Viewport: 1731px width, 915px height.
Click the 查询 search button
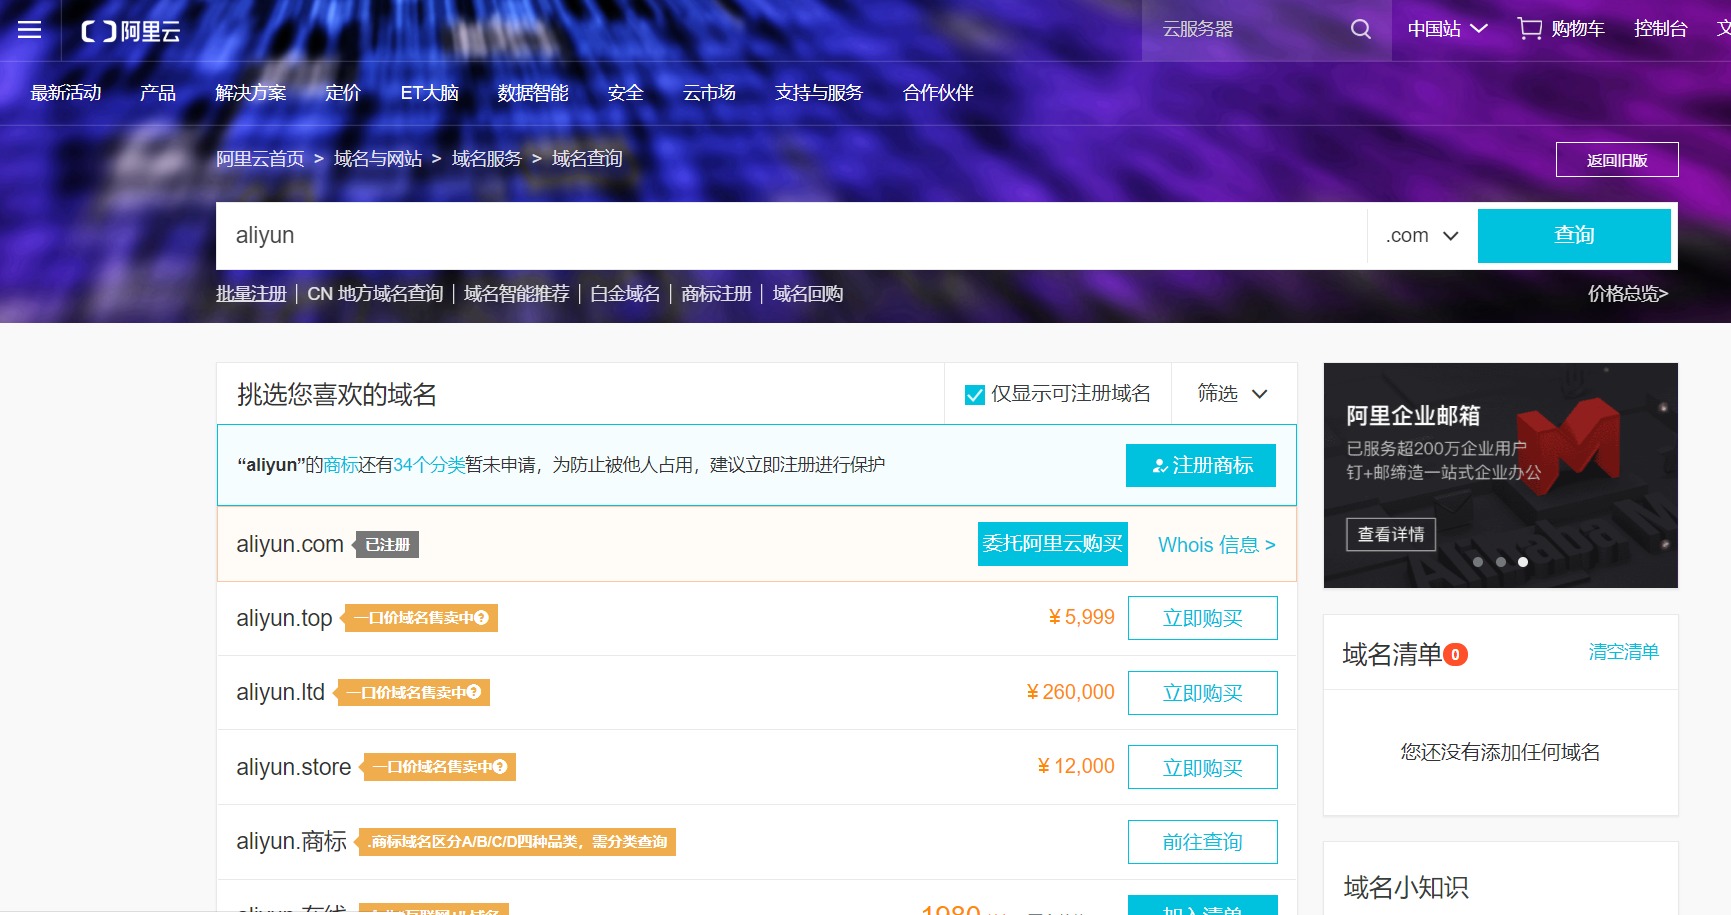tap(1574, 236)
